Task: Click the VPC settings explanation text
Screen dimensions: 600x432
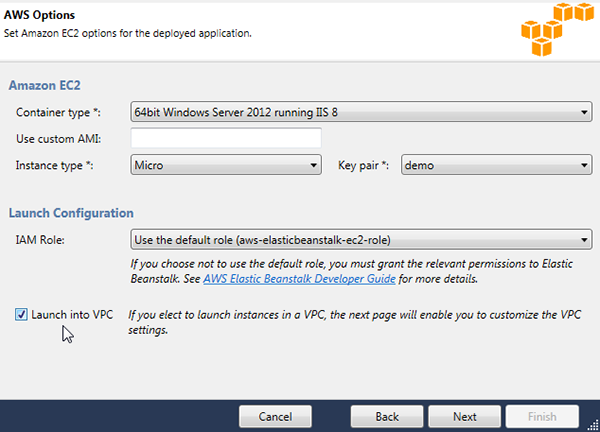Action: [354, 322]
